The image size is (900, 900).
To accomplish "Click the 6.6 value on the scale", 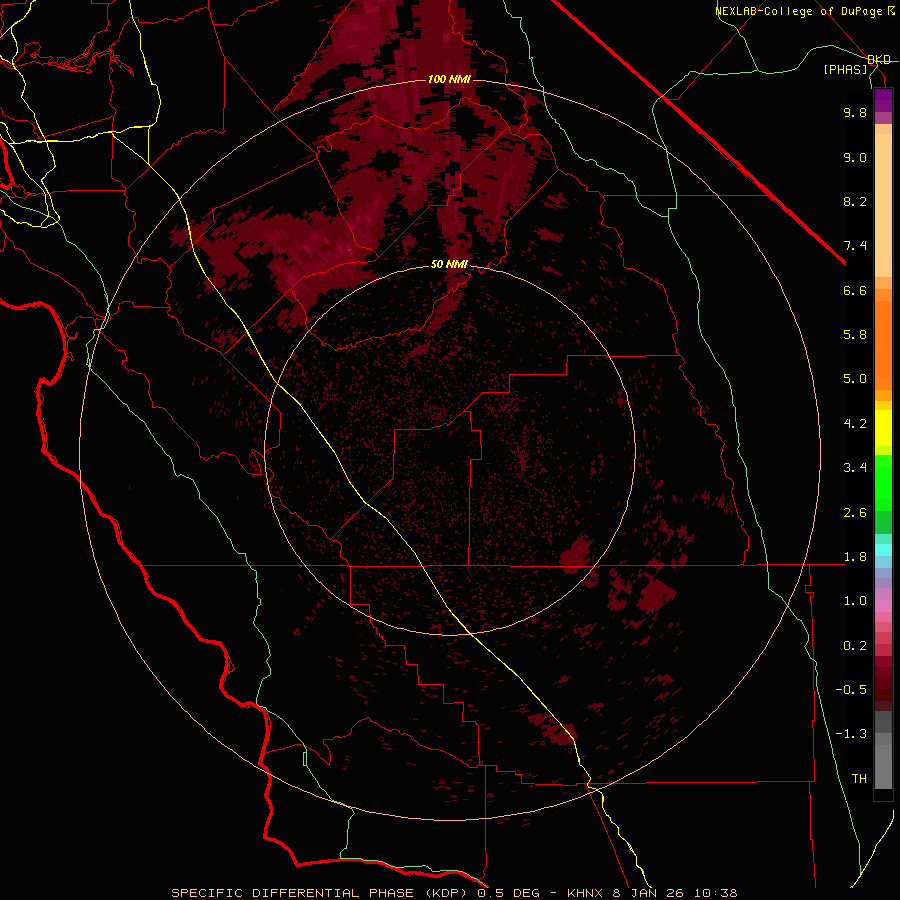I will click(855, 290).
